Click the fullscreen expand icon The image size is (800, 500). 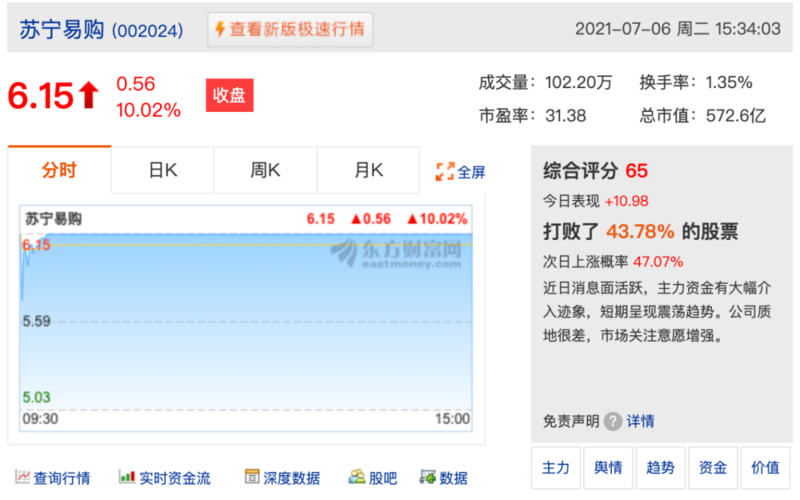[x=445, y=171]
